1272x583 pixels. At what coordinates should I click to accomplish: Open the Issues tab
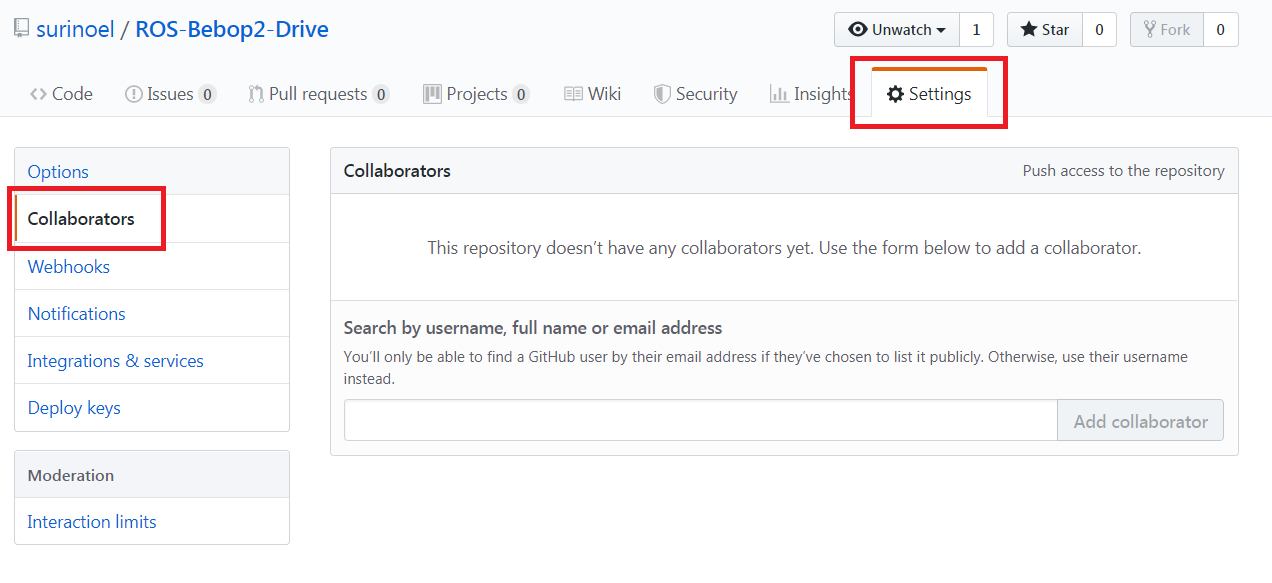[170, 94]
